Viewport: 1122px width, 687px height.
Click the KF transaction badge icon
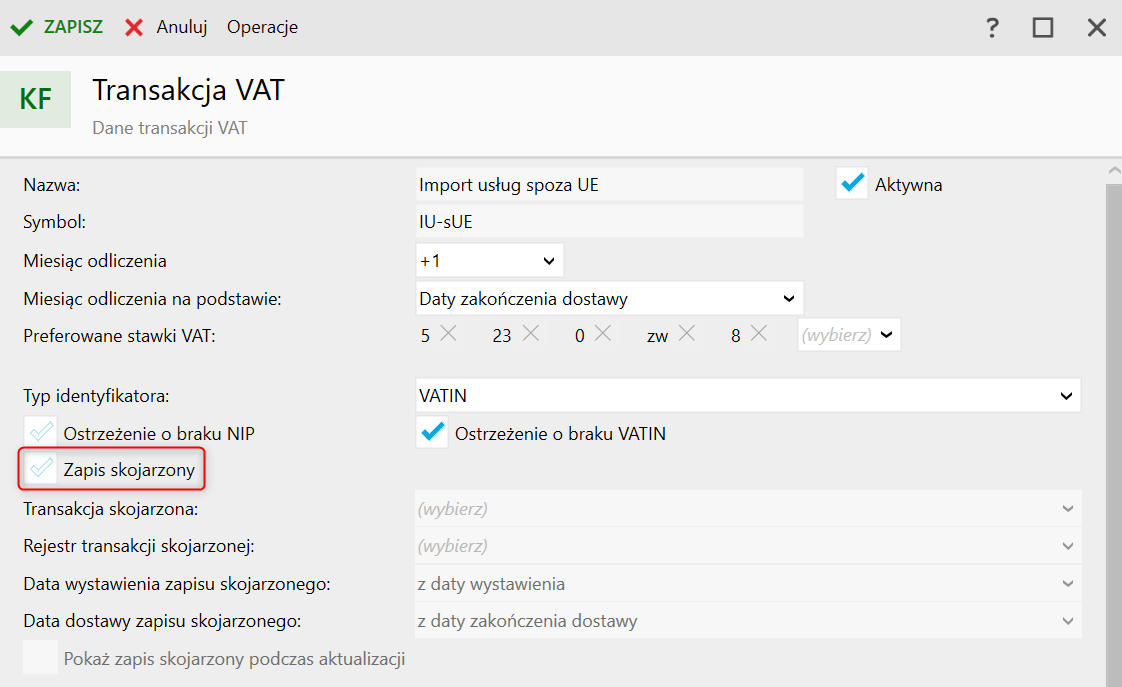(36, 99)
